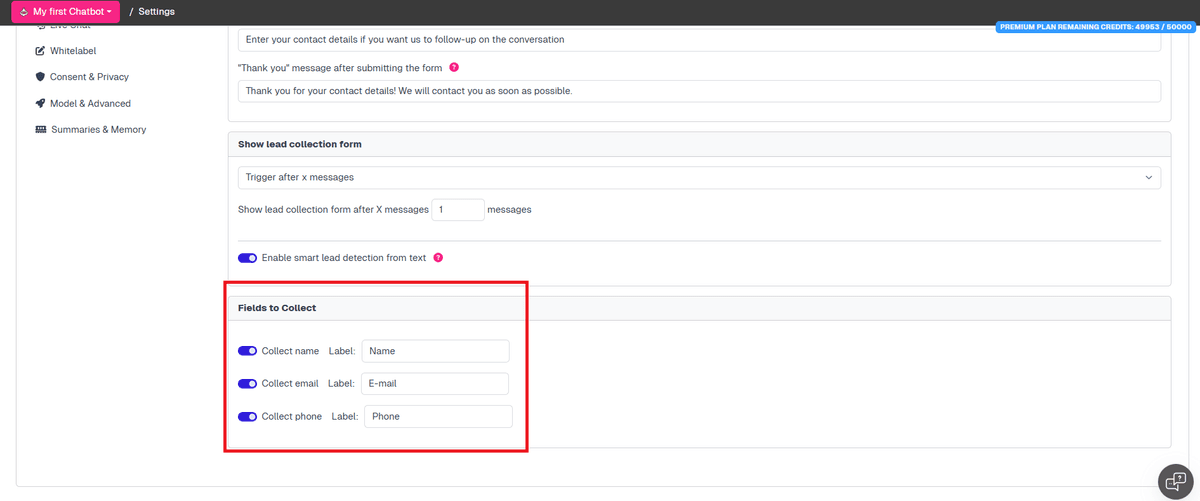Screen dimensions: 1200x501
Task: Click the Consent & Privacy shield icon
Action: click(x=41, y=77)
